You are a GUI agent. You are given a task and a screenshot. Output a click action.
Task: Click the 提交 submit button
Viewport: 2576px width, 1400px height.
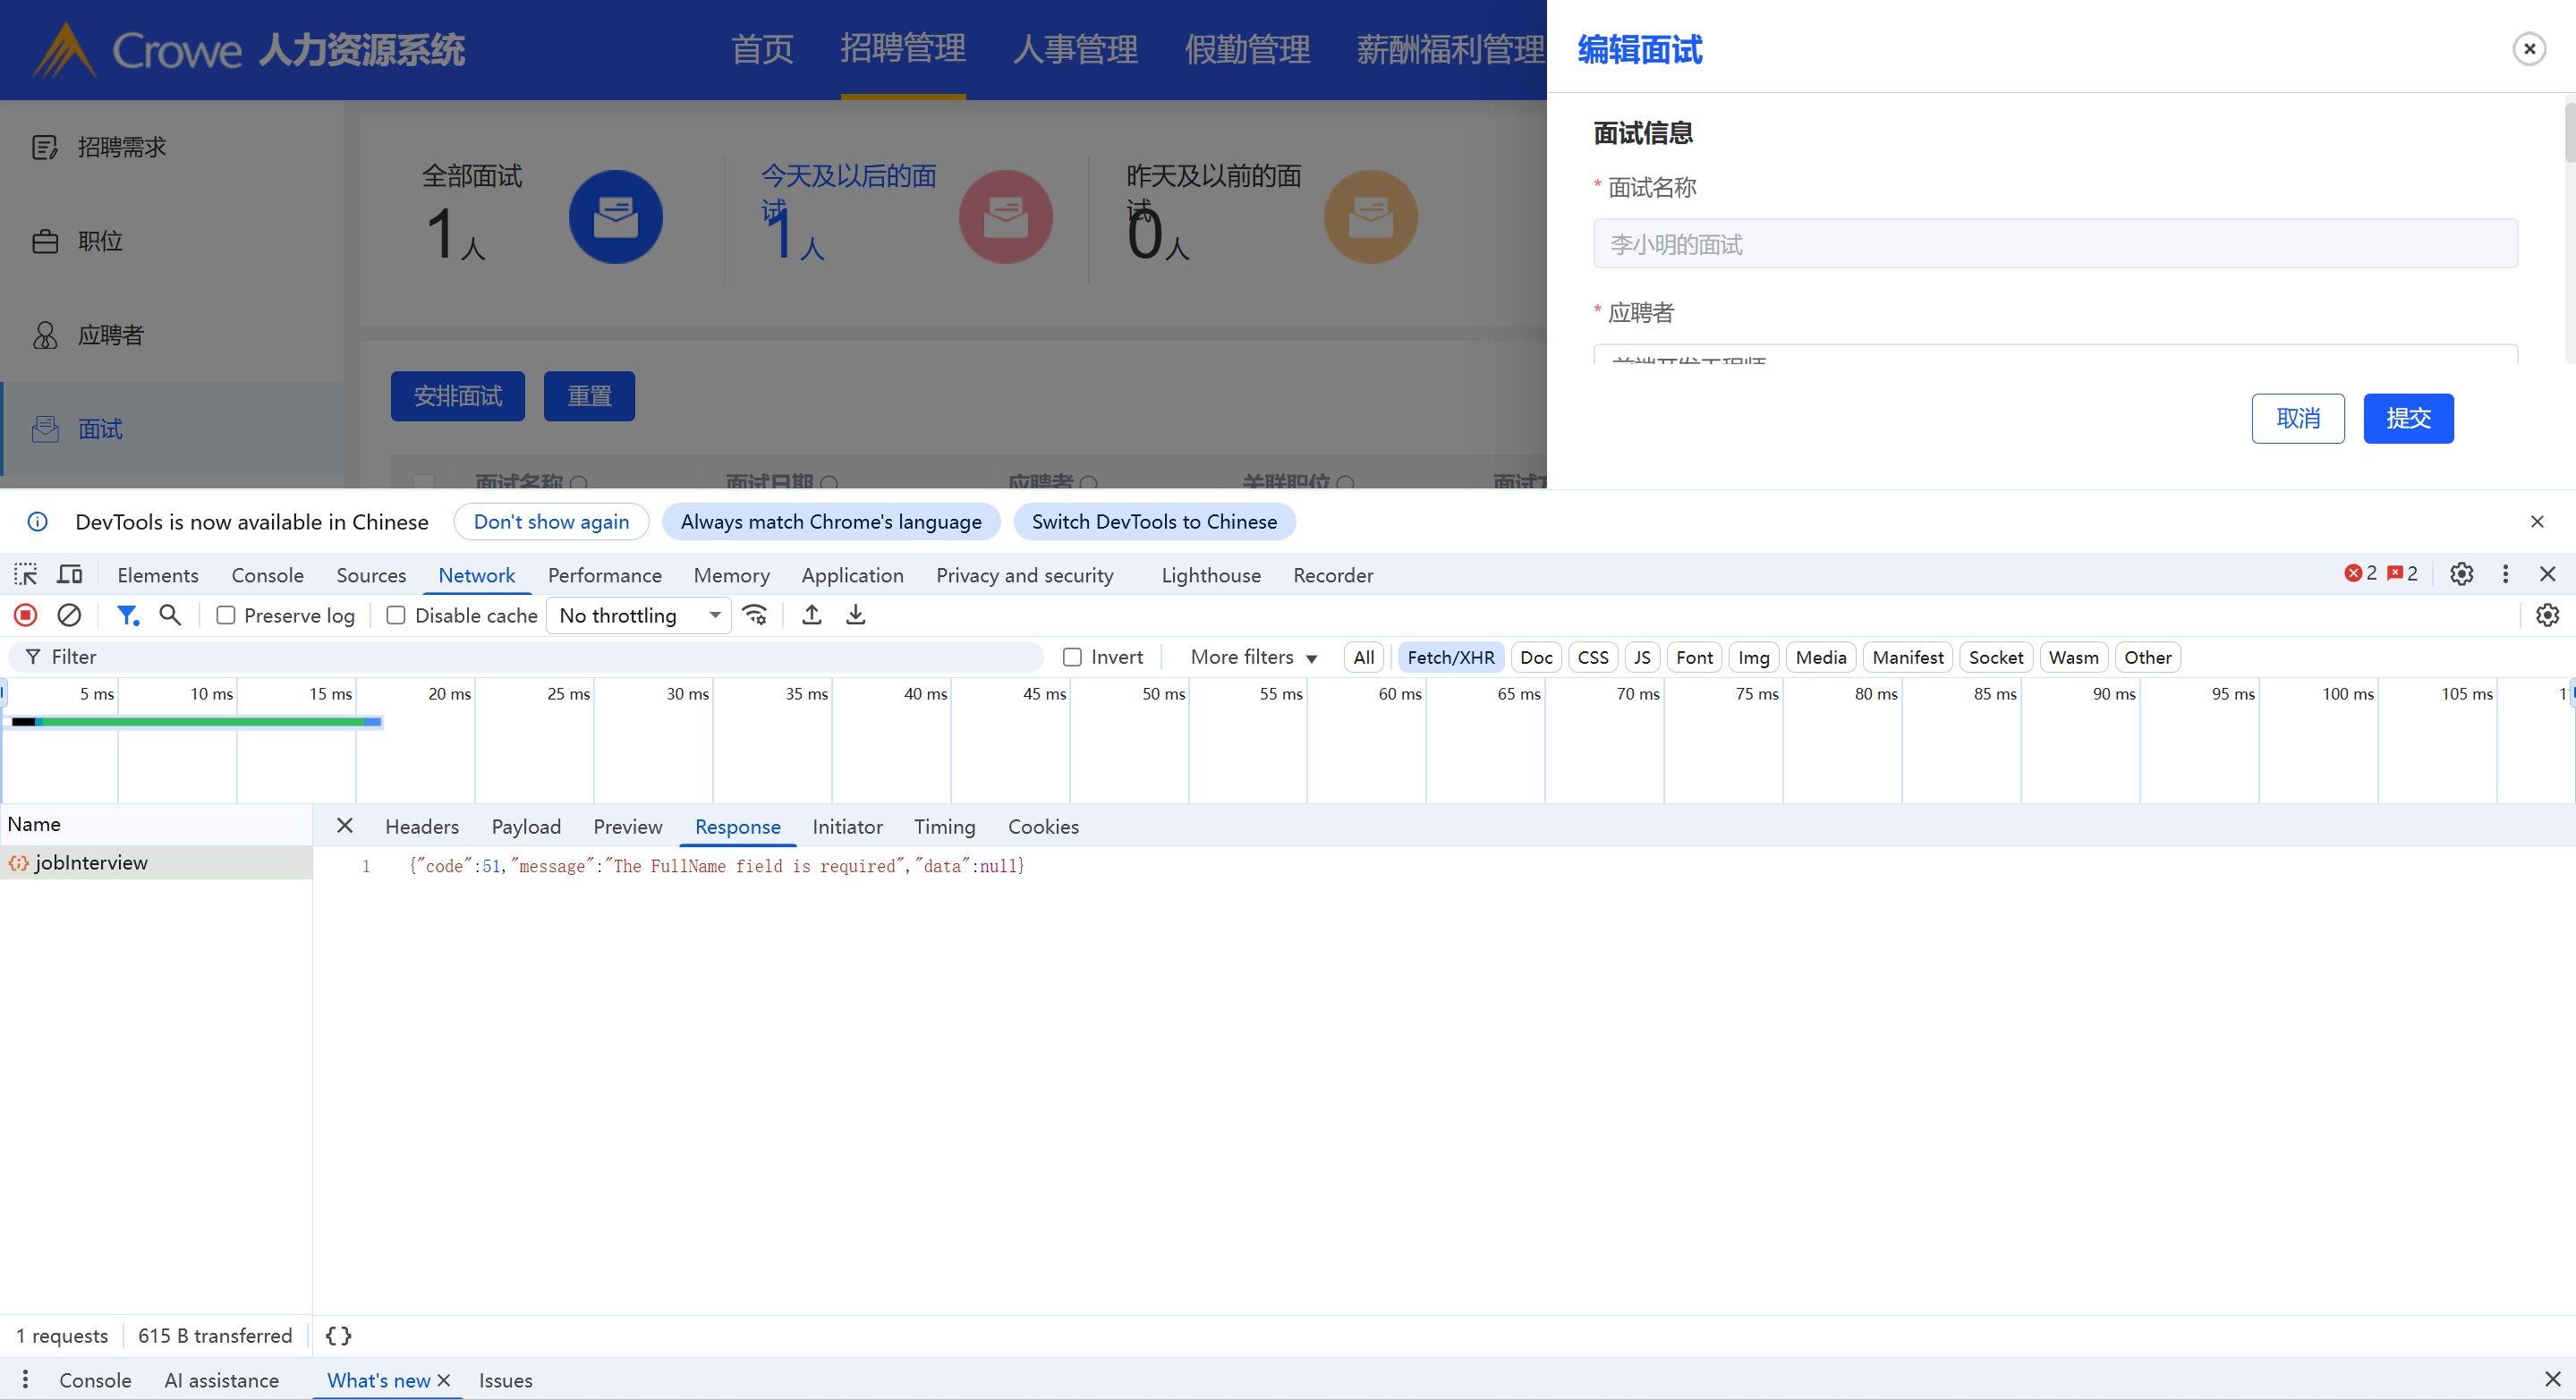pos(2408,418)
